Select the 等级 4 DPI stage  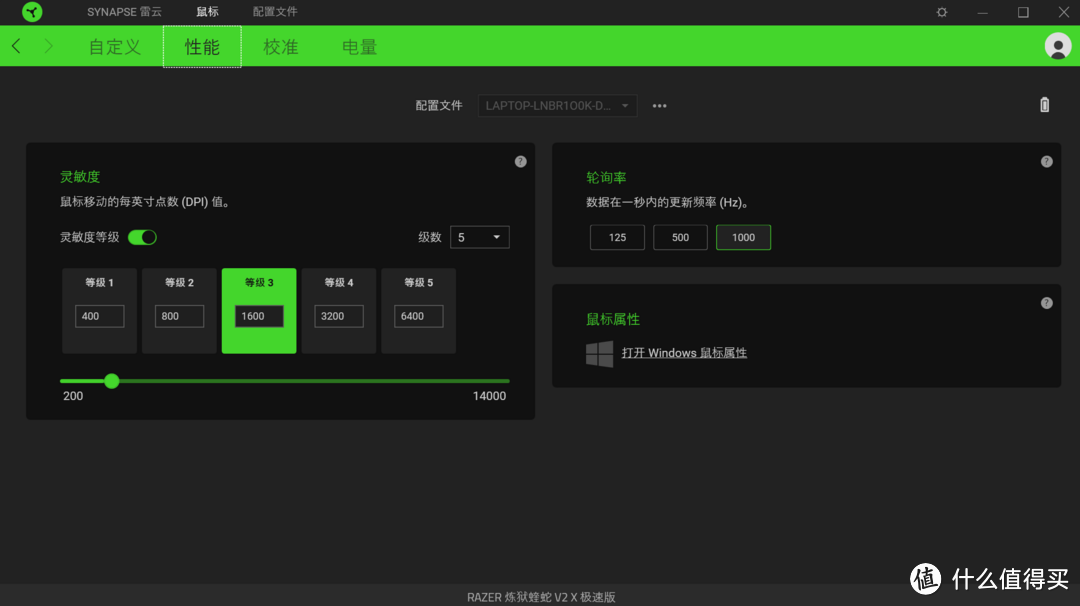coord(339,311)
